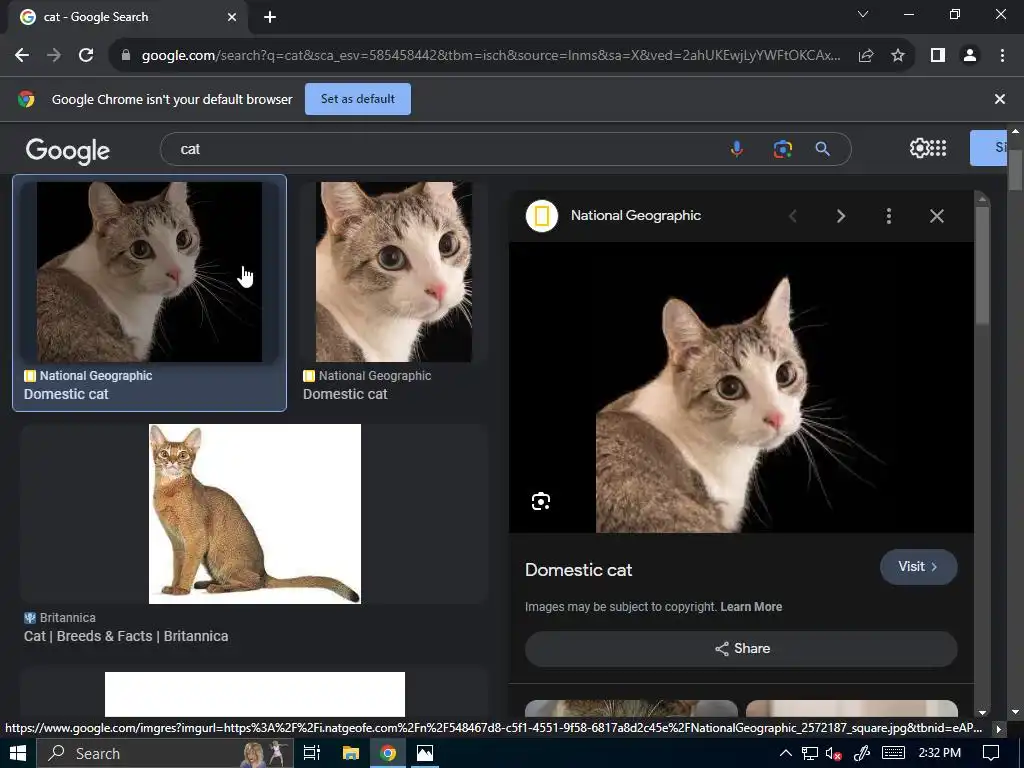The height and width of the screenshot is (768, 1024).
Task: Click the magnifier search button in search box
Action: [823, 149]
